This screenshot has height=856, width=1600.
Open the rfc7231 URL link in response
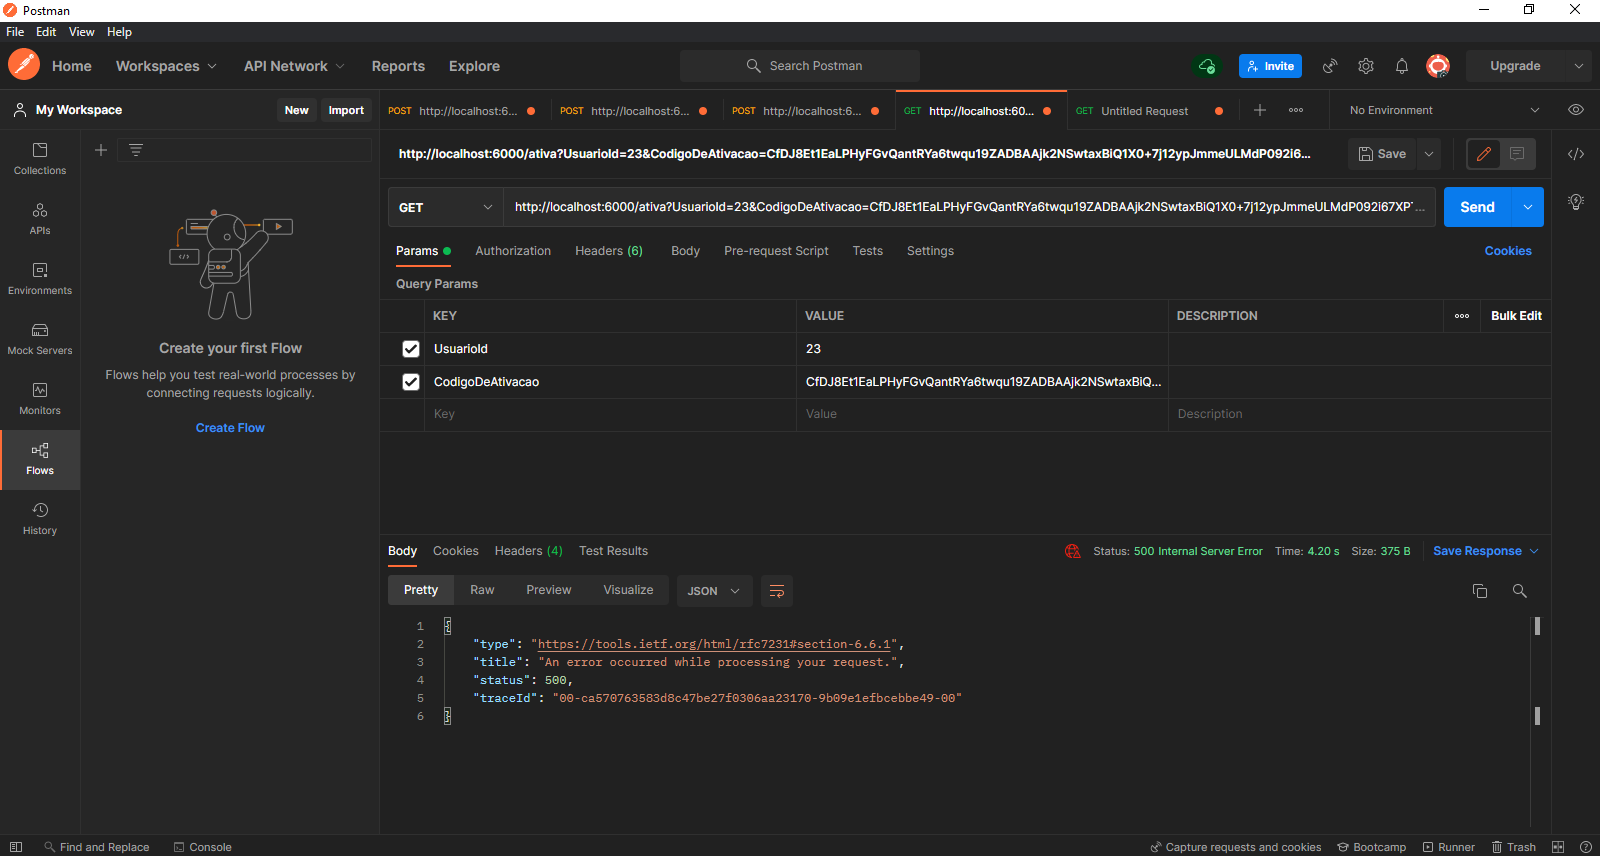[714, 644]
